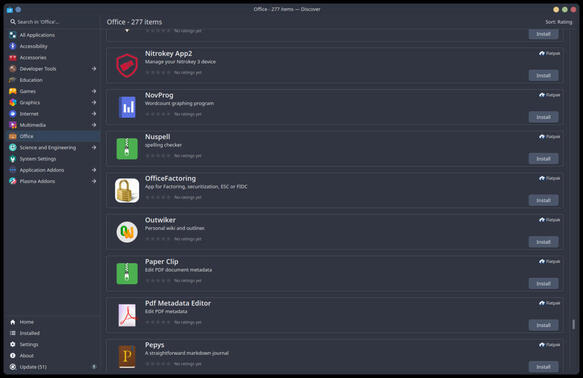
Task: Install the Outwiker app
Action: click(543, 242)
